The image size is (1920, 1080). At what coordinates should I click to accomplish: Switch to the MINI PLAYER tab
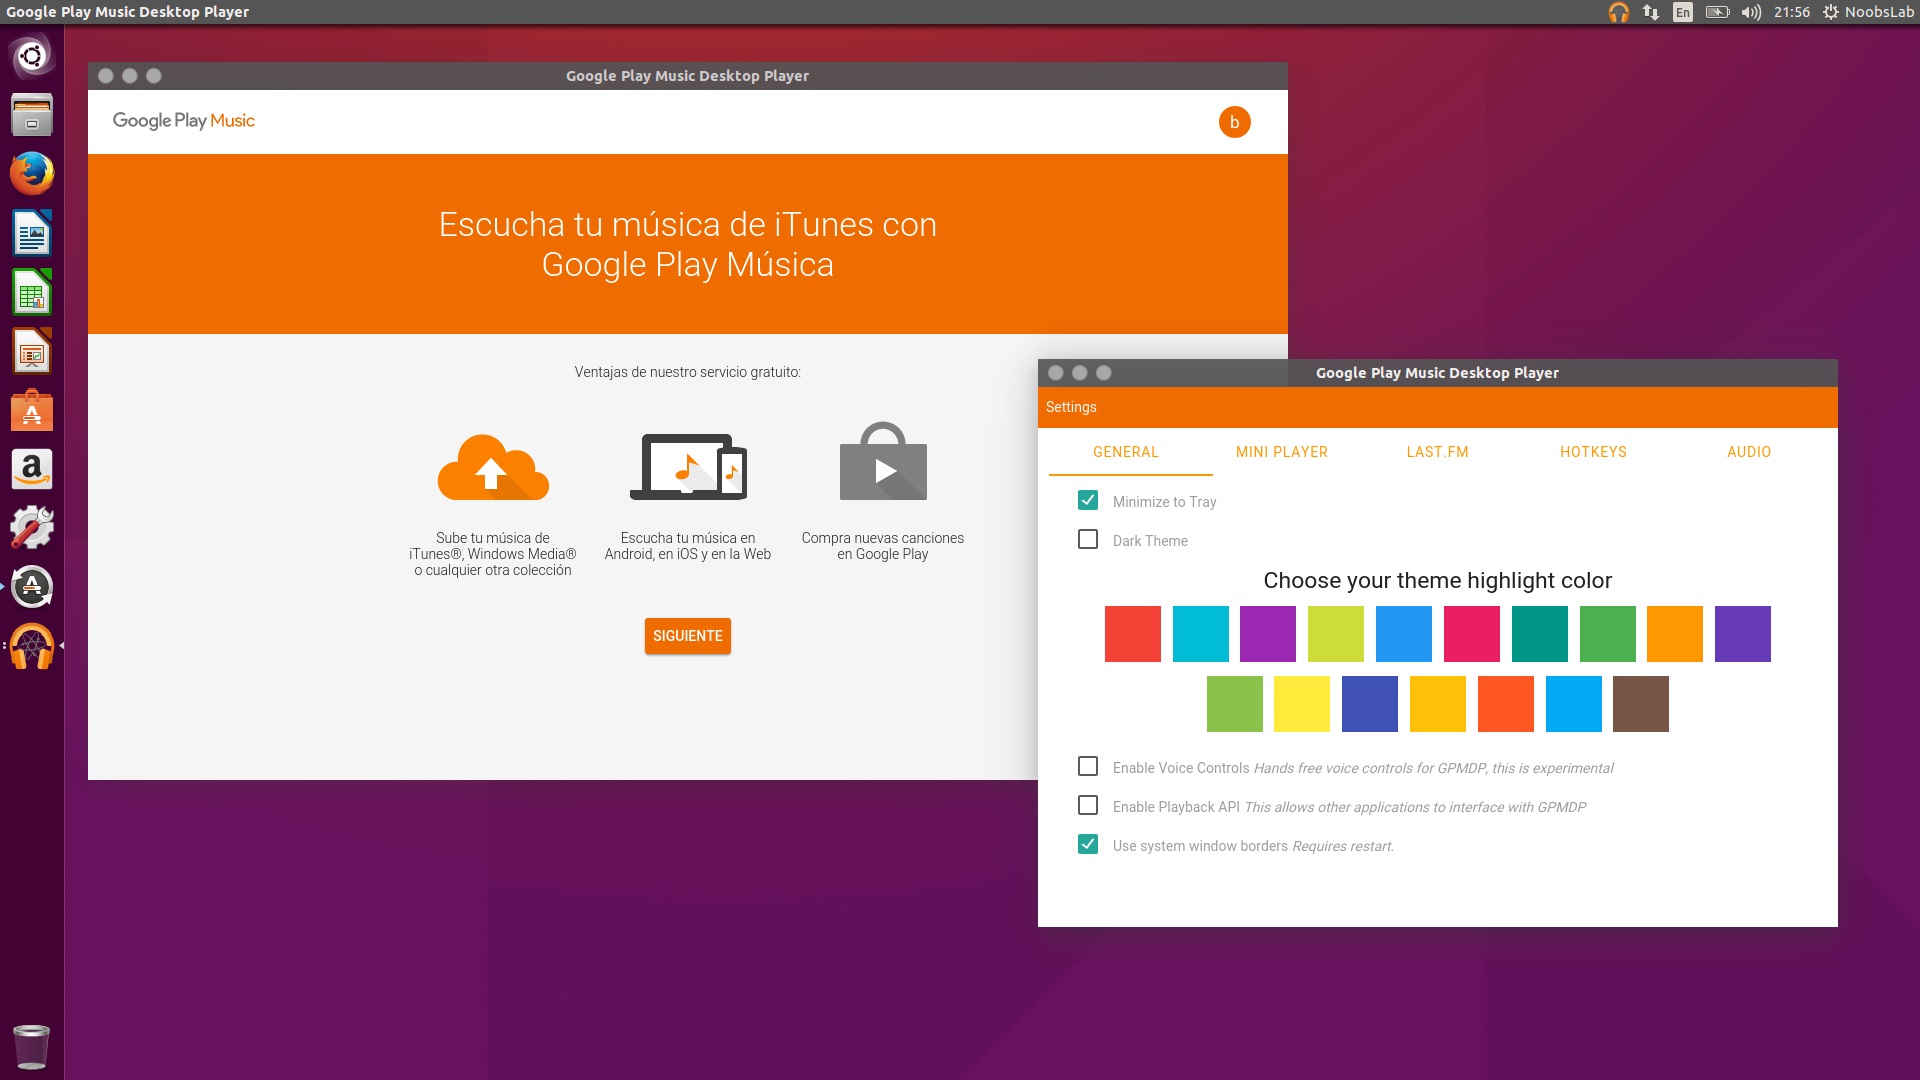(x=1282, y=452)
